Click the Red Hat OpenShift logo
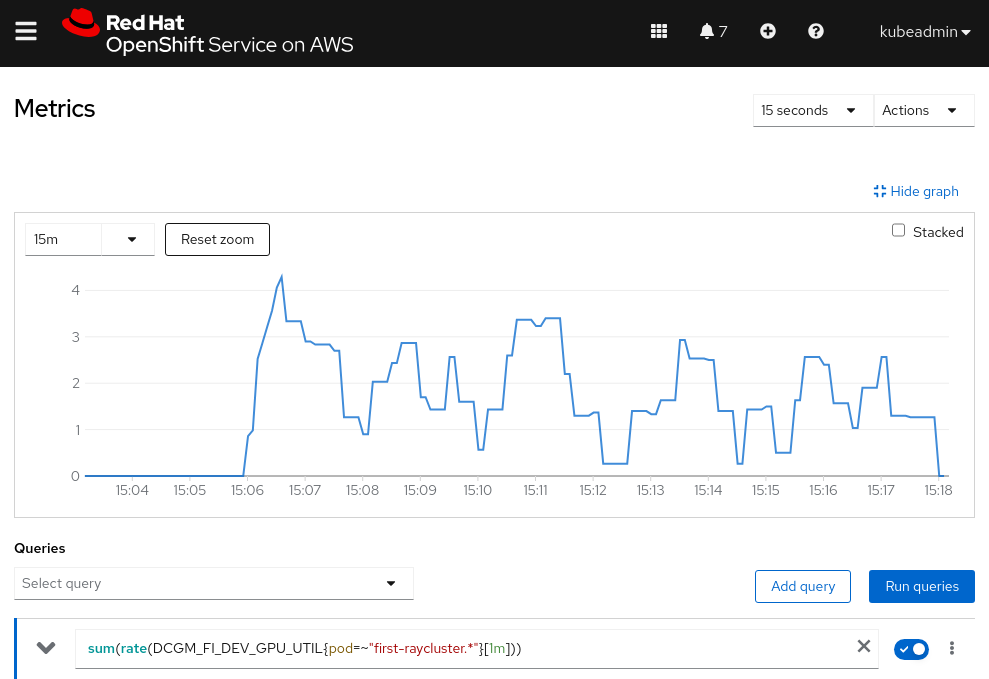The height and width of the screenshot is (679, 989). click(x=208, y=33)
